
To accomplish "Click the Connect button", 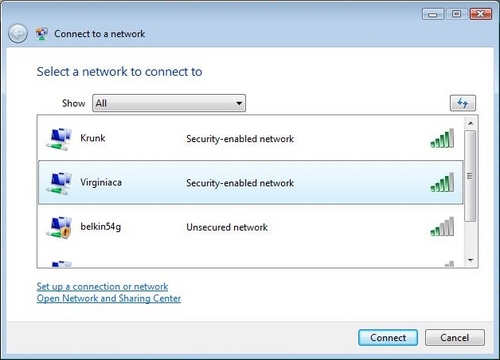I will (x=388, y=338).
